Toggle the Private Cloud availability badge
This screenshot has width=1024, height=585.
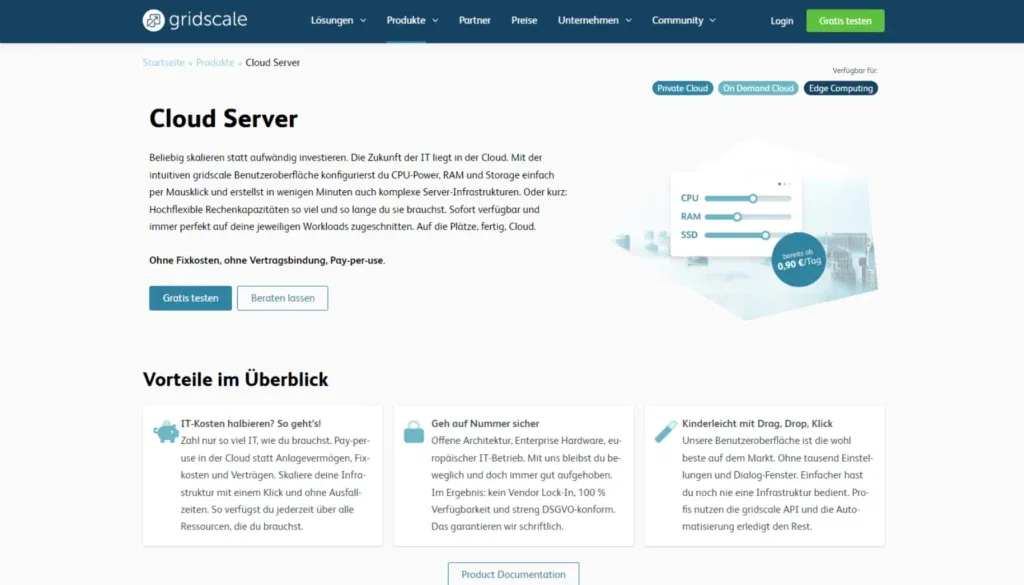click(x=682, y=87)
